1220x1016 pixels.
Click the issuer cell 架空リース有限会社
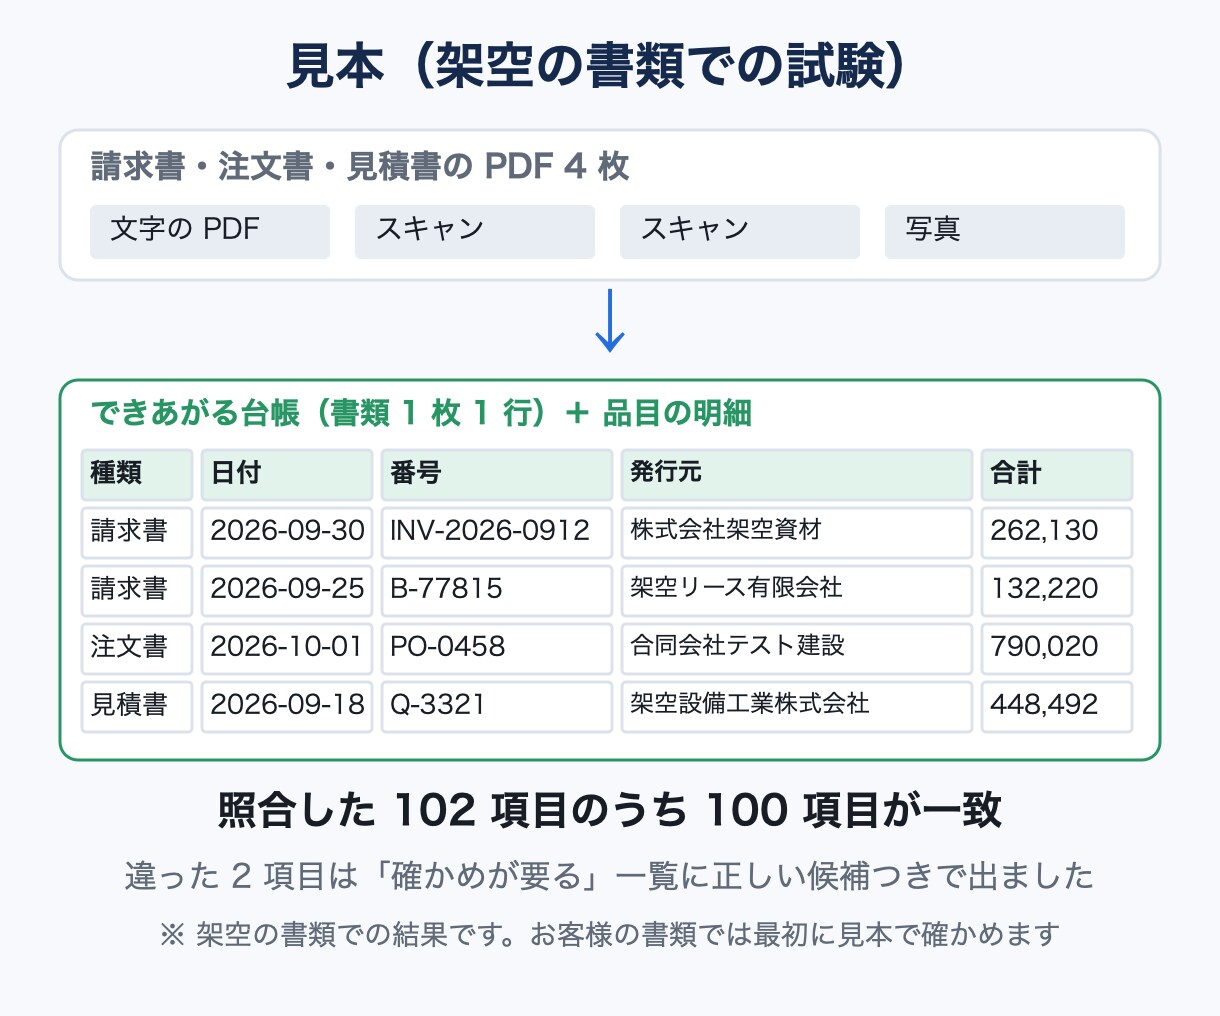pos(797,590)
